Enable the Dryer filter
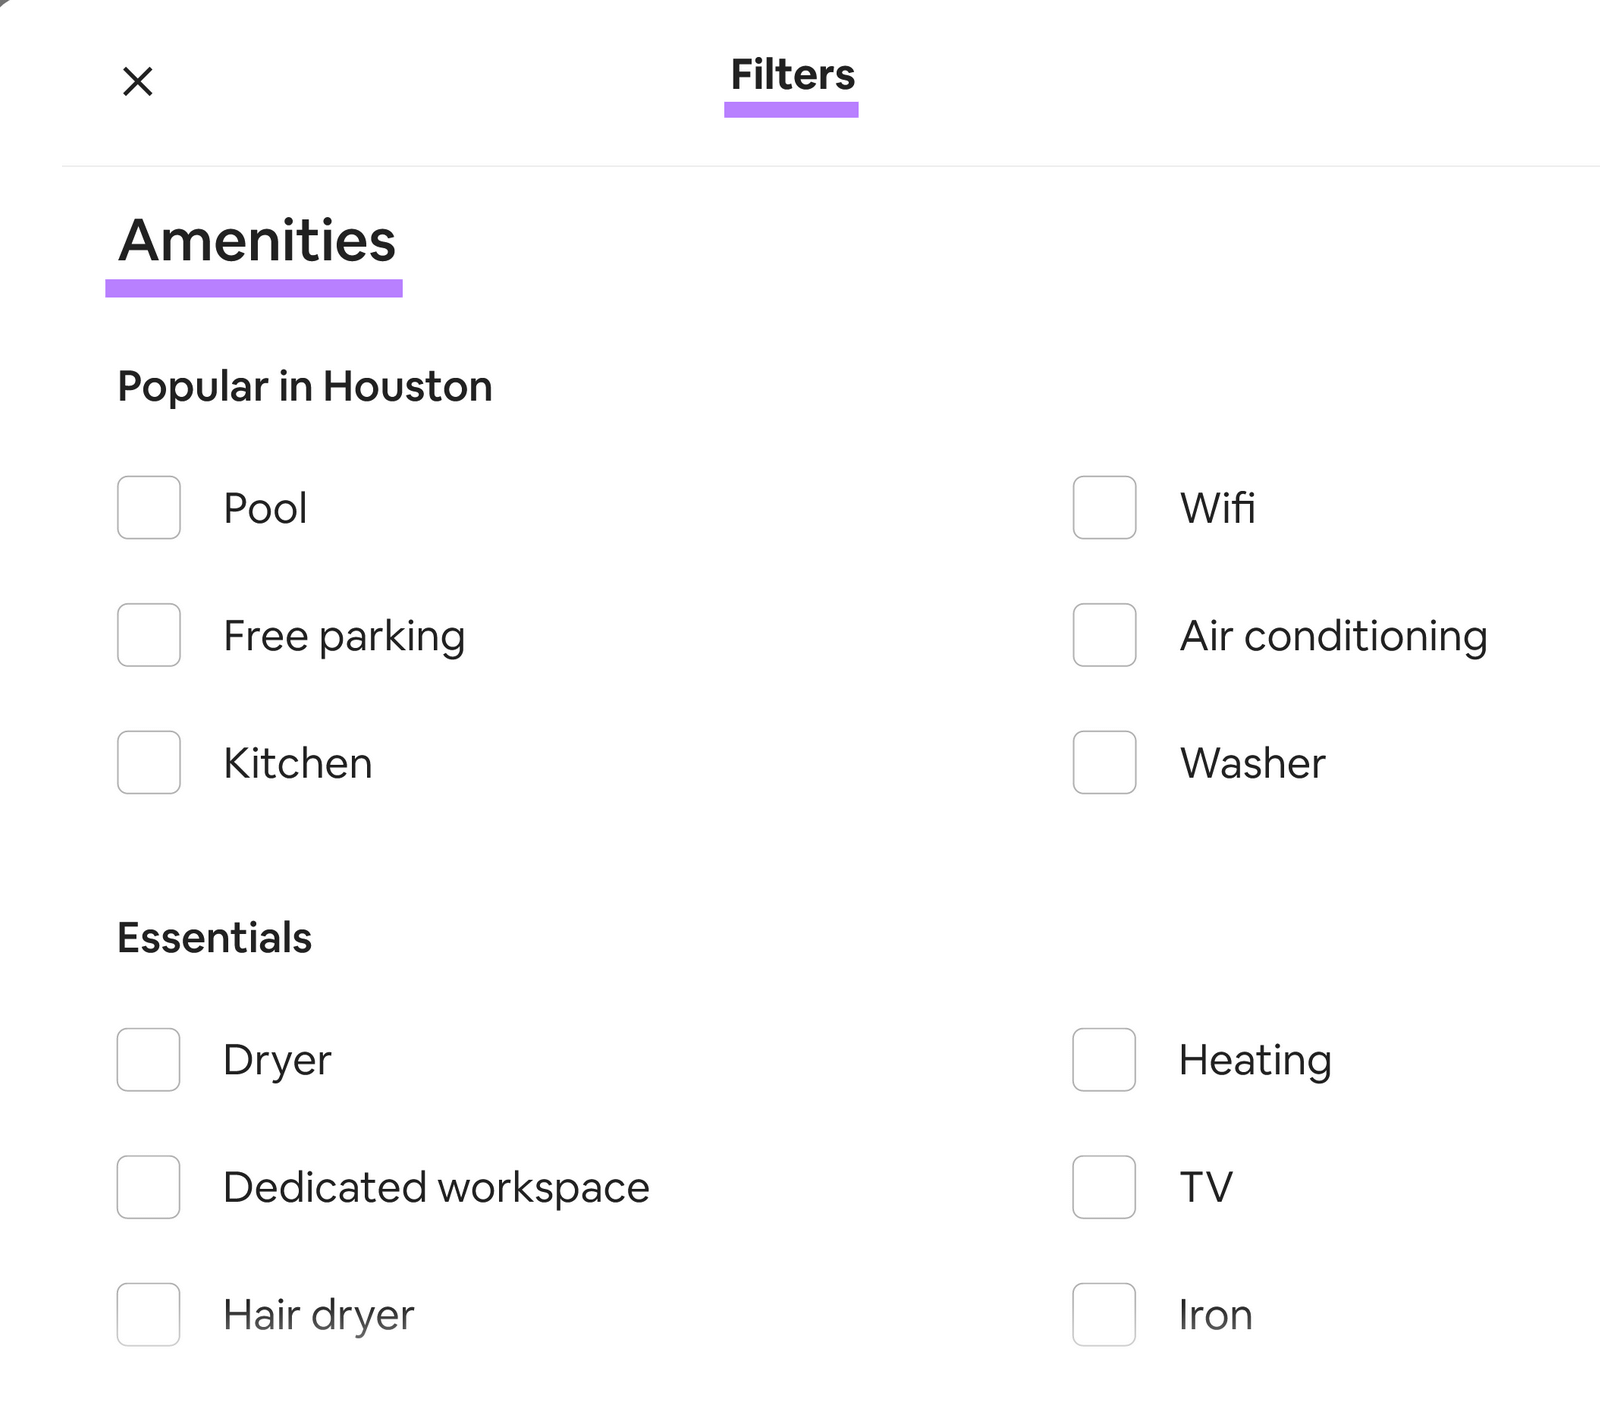The width and height of the screenshot is (1600, 1411). click(147, 1060)
